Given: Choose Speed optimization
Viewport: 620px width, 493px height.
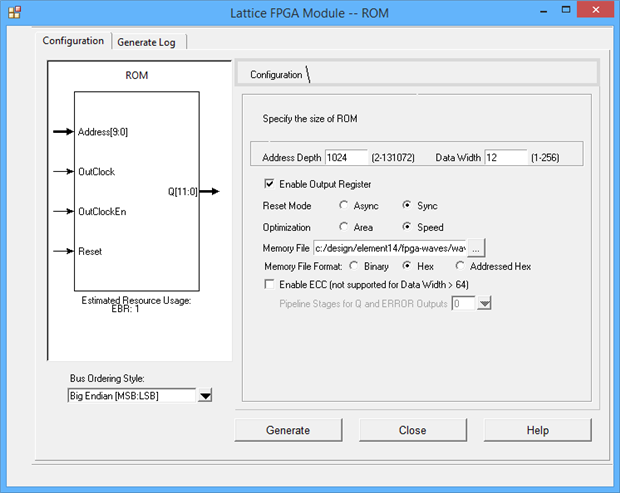Looking at the screenshot, I should pos(406,227).
